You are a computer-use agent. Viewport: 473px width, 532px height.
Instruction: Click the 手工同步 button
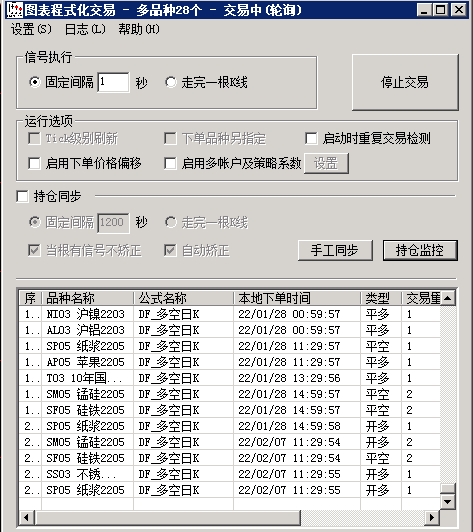335,250
